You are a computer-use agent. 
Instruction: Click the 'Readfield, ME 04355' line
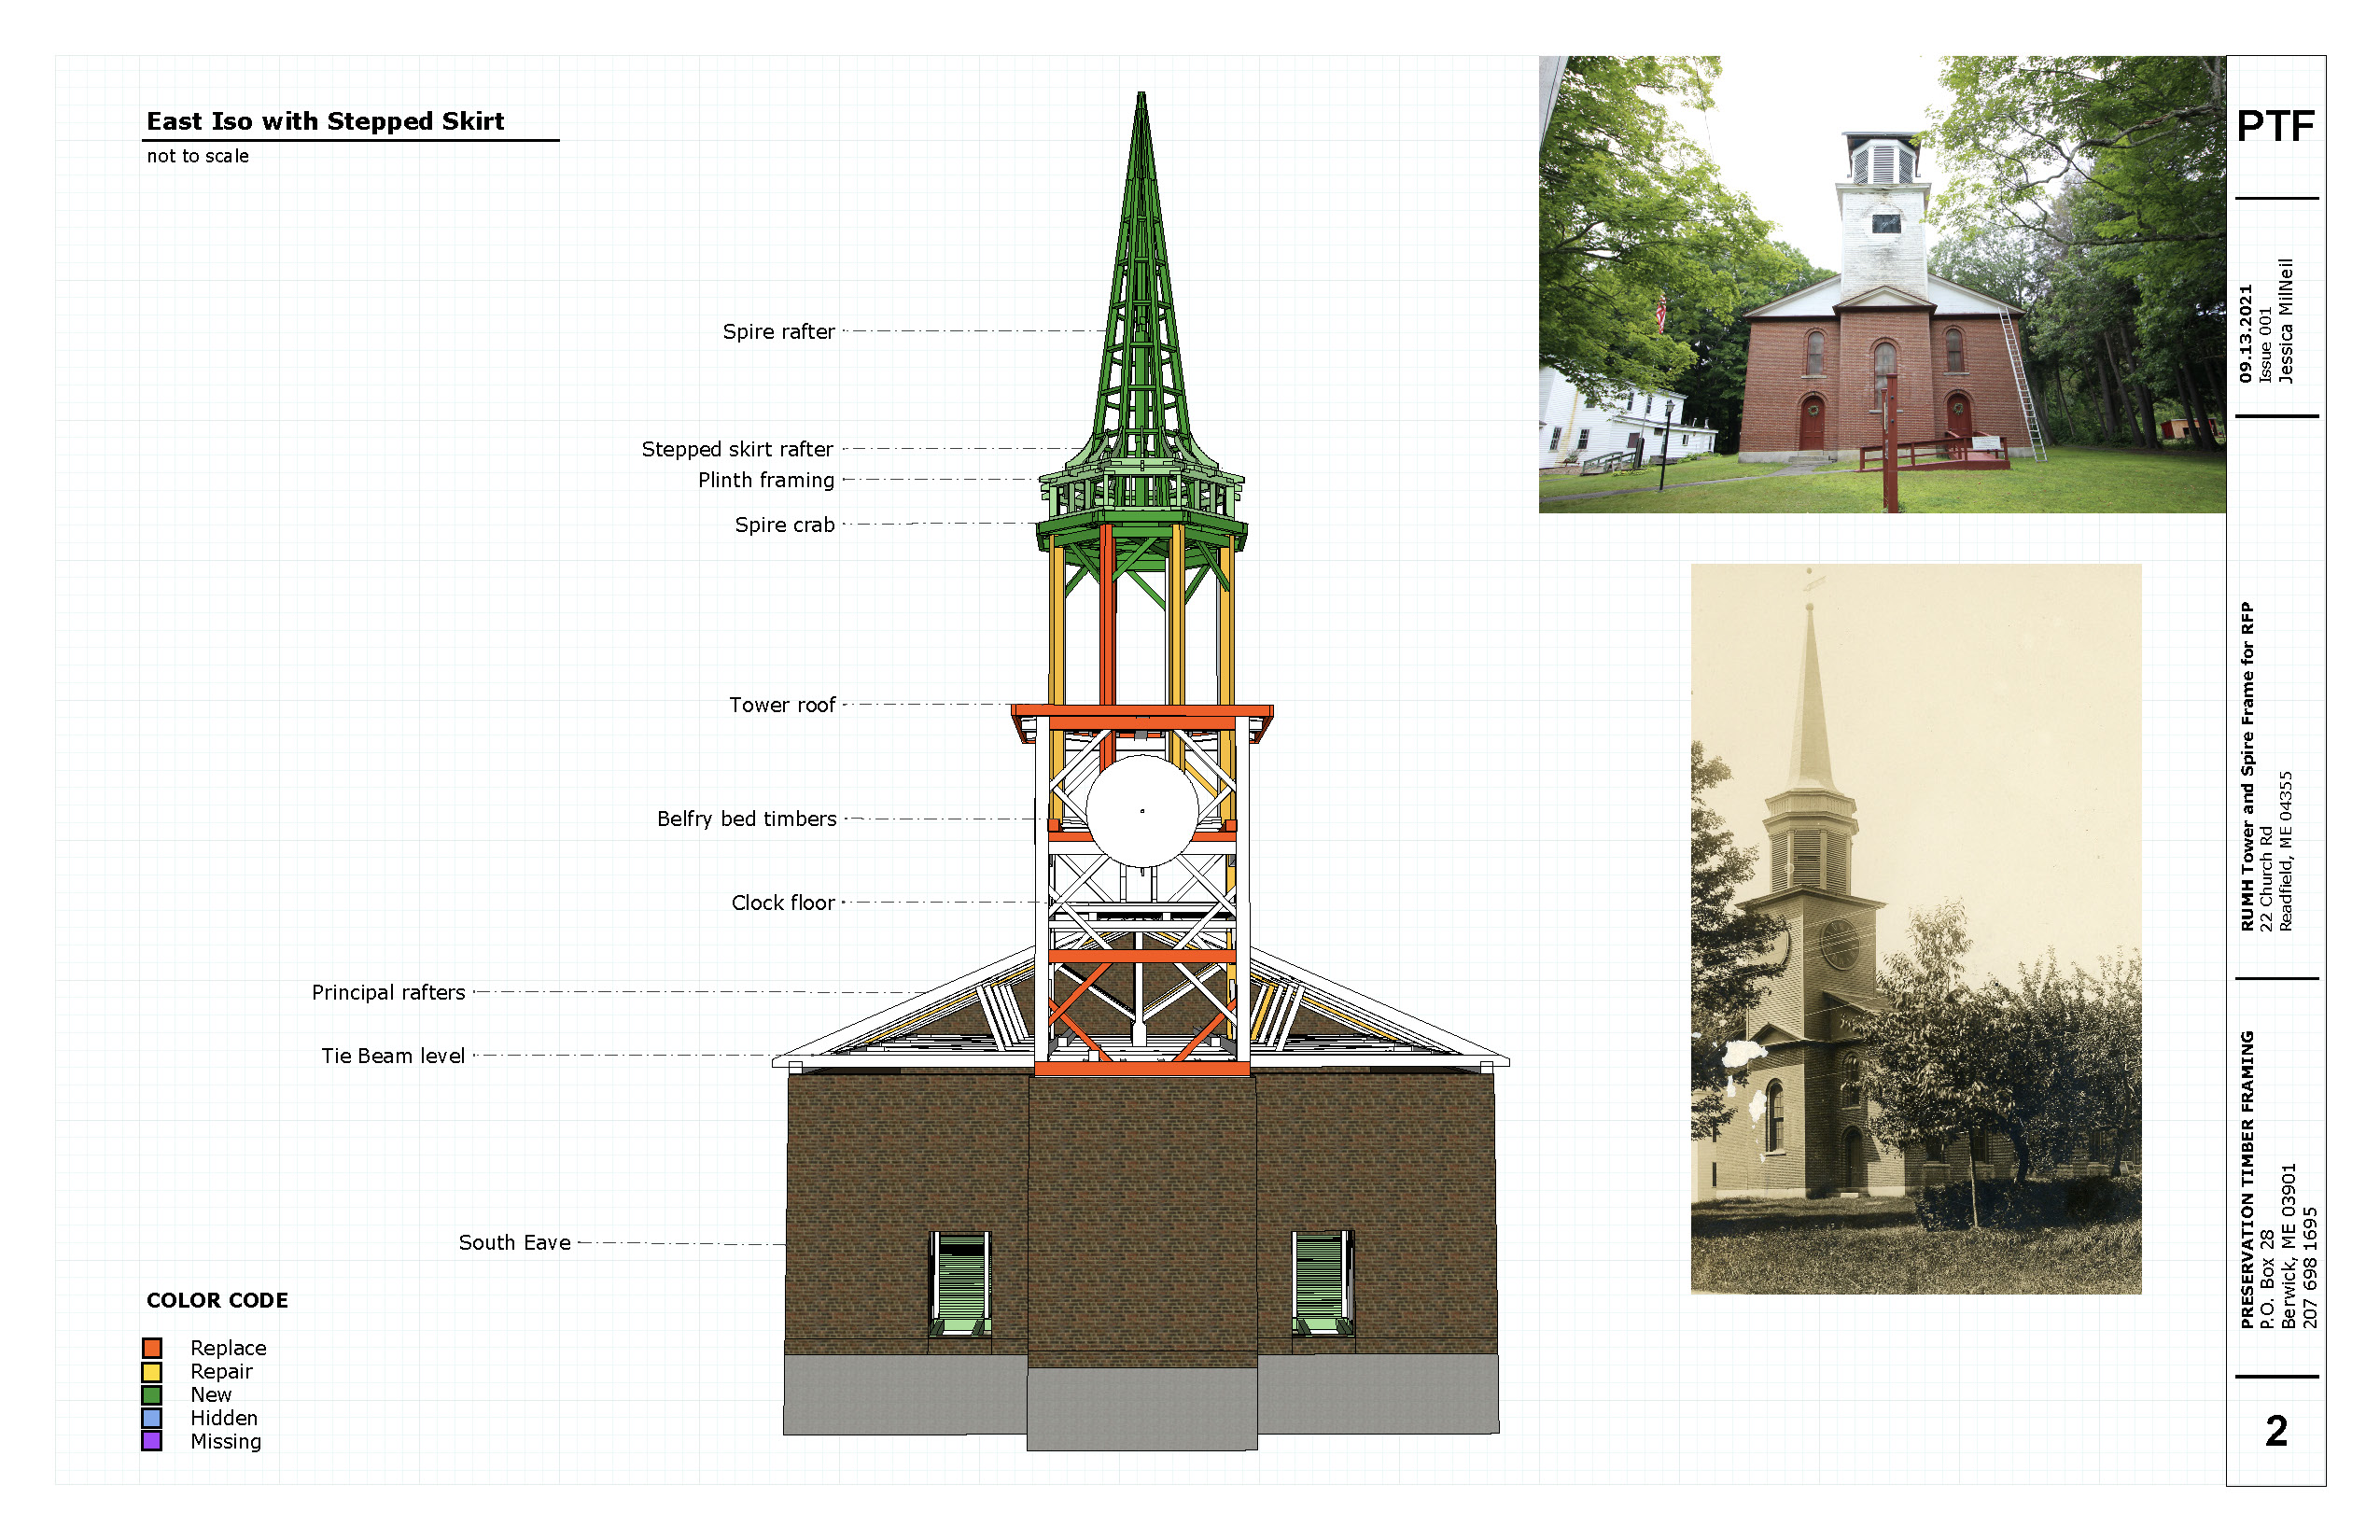2286,851
